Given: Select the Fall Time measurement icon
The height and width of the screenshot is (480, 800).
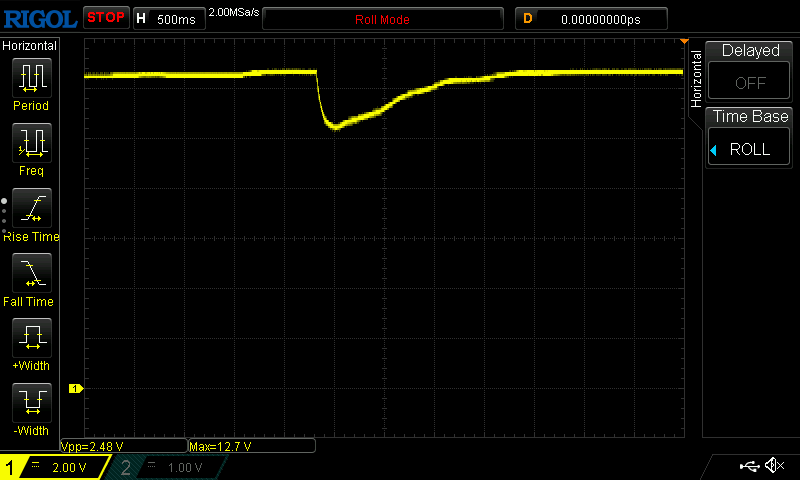Looking at the screenshot, I should (32, 273).
